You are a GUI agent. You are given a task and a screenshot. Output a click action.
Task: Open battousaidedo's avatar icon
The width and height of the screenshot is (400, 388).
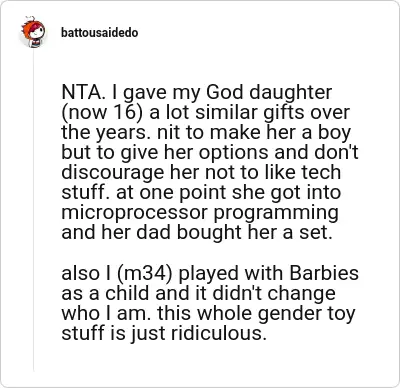(x=33, y=32)
